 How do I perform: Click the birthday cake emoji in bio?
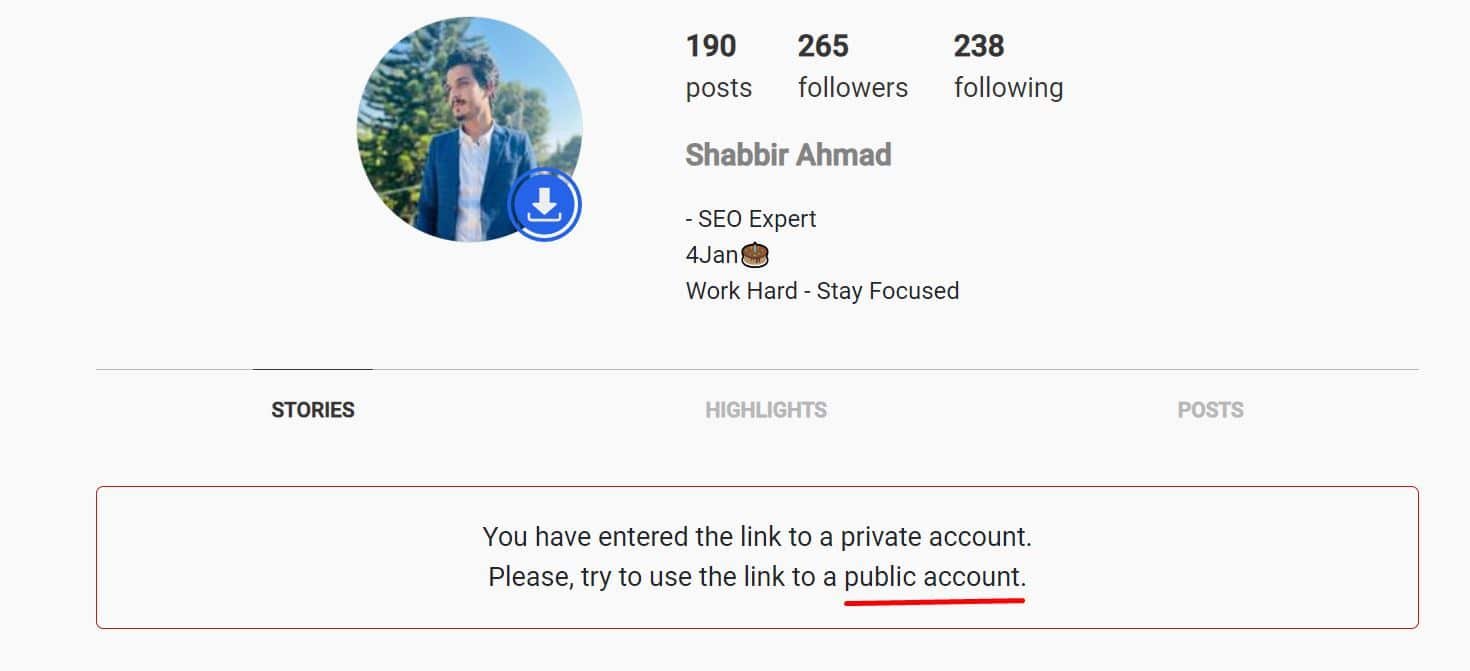[755, 254]
